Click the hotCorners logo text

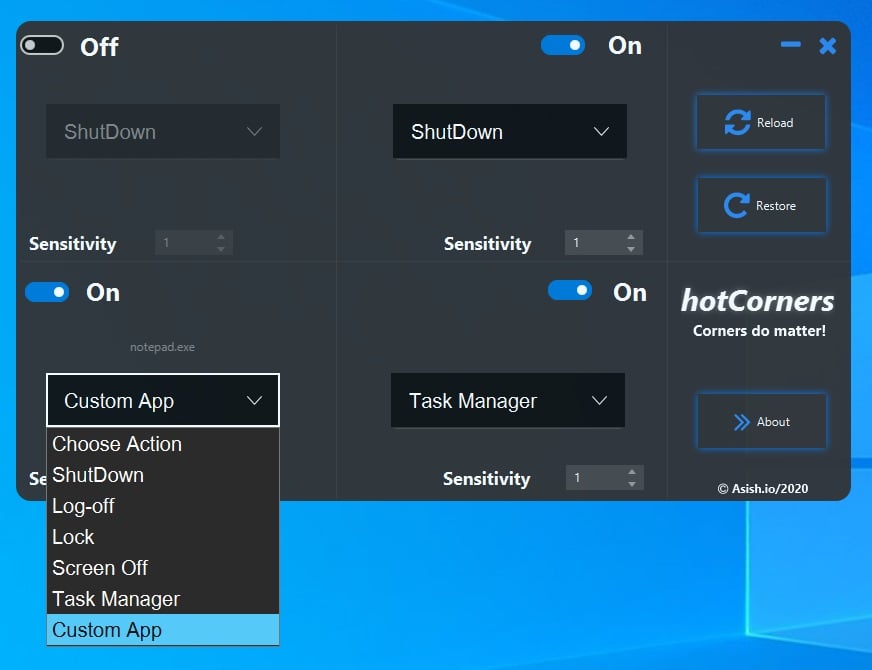point(757,301)
